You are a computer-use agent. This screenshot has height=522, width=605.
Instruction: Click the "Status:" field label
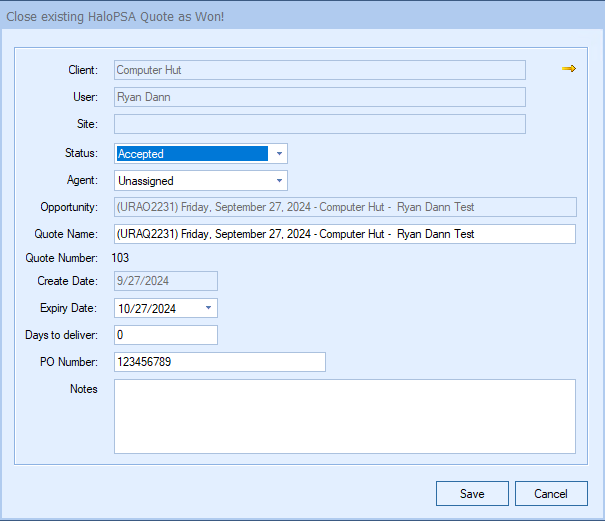point(80,153)
